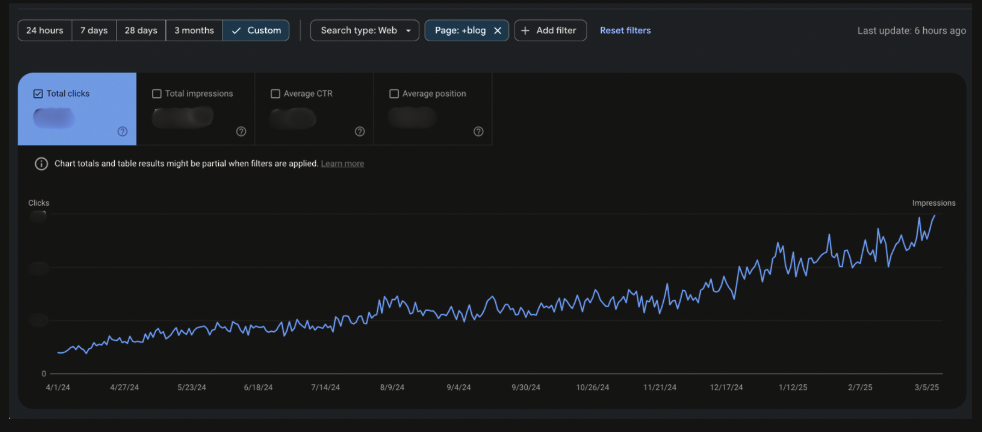This screenshot has width=982, height=432.
Task: Click the Clicks axis label
Action: tap(39, 203)
